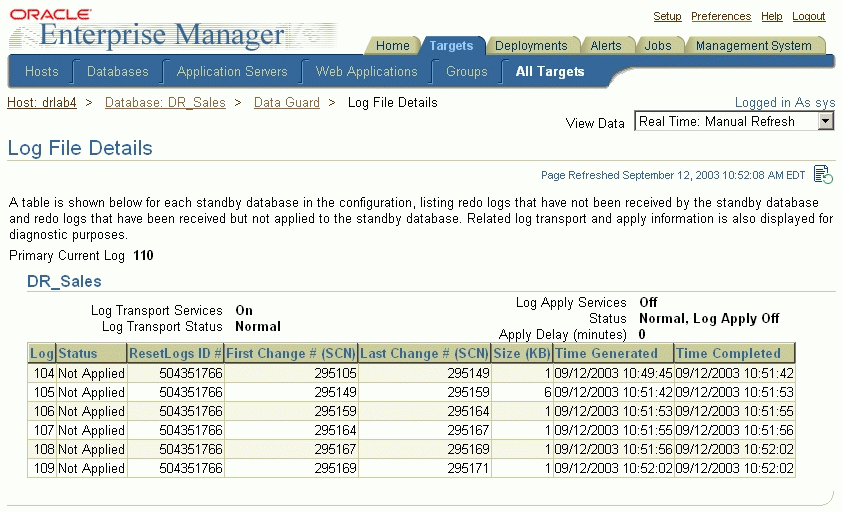Click Time Completed 09/12/2003 10:51:53
This screenshot has width=842, height=512.
[x=734, y=392]
